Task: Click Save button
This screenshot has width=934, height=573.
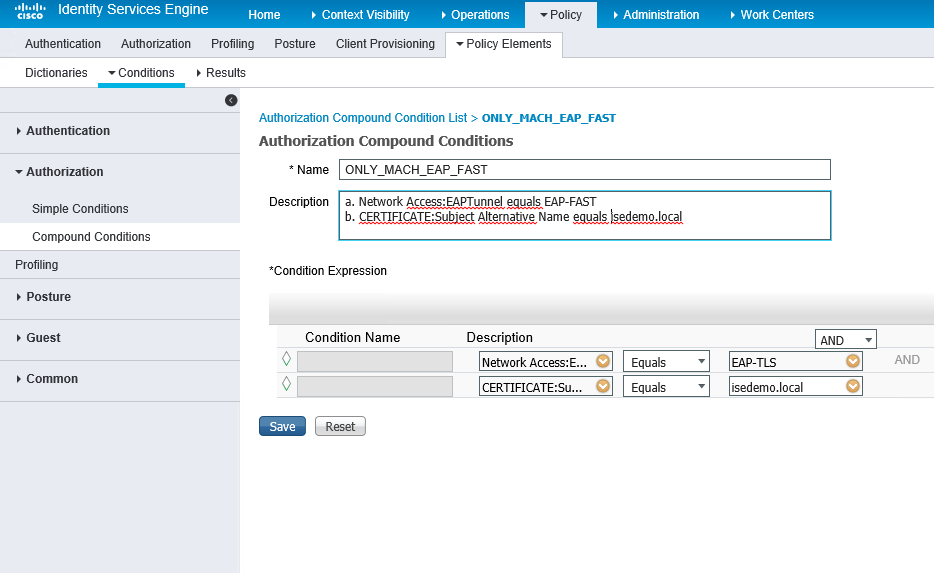Action: tap(282, 426)
